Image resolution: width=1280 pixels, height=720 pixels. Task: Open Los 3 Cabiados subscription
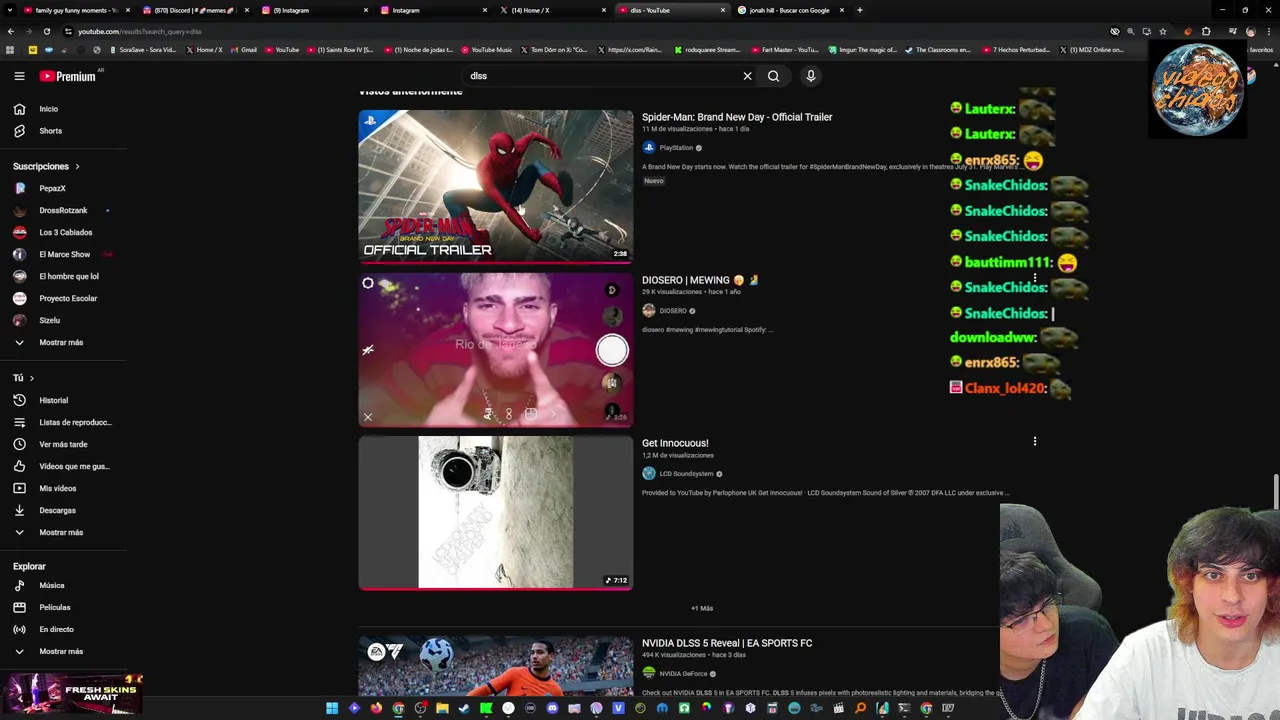tap(63, 232)
